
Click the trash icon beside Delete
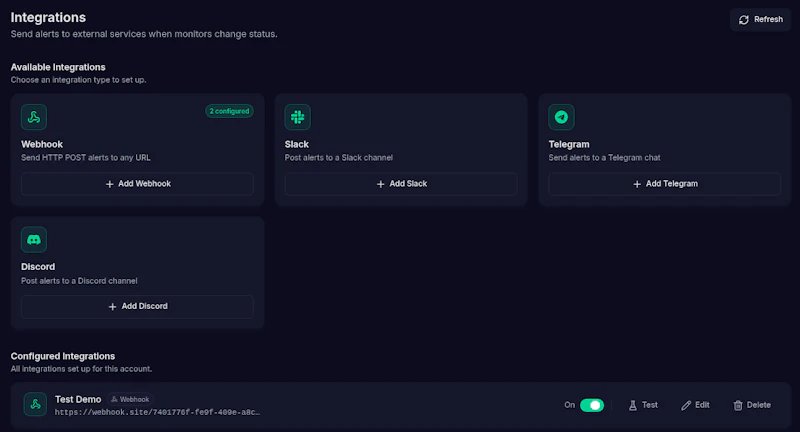738,405
